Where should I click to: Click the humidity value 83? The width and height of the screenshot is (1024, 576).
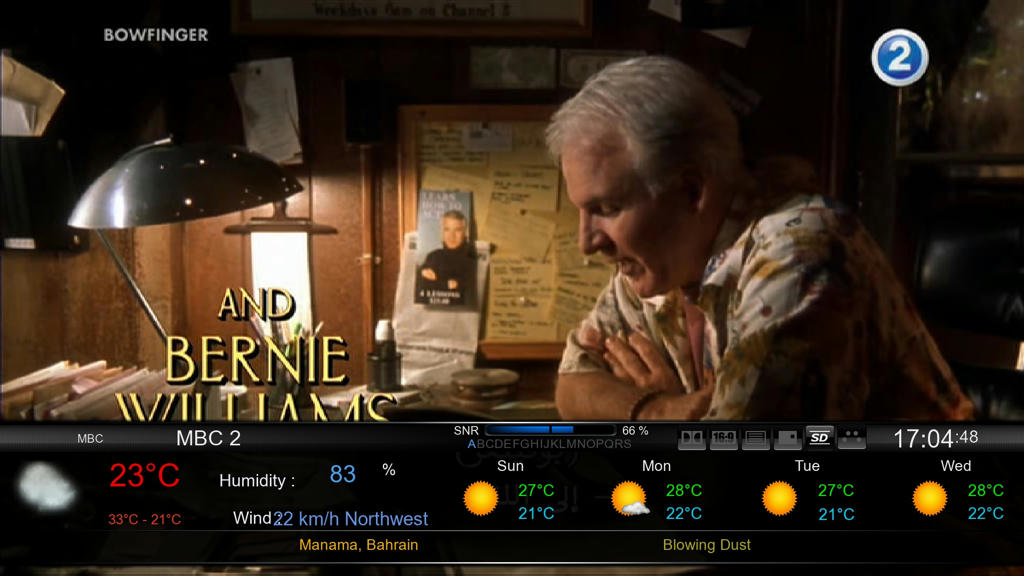342,474
